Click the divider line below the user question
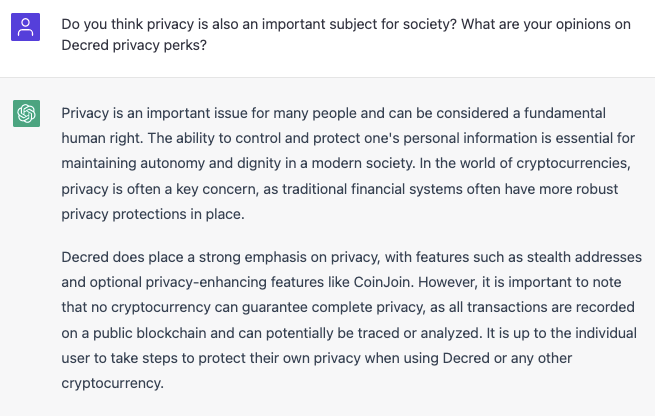 (328, 77)
